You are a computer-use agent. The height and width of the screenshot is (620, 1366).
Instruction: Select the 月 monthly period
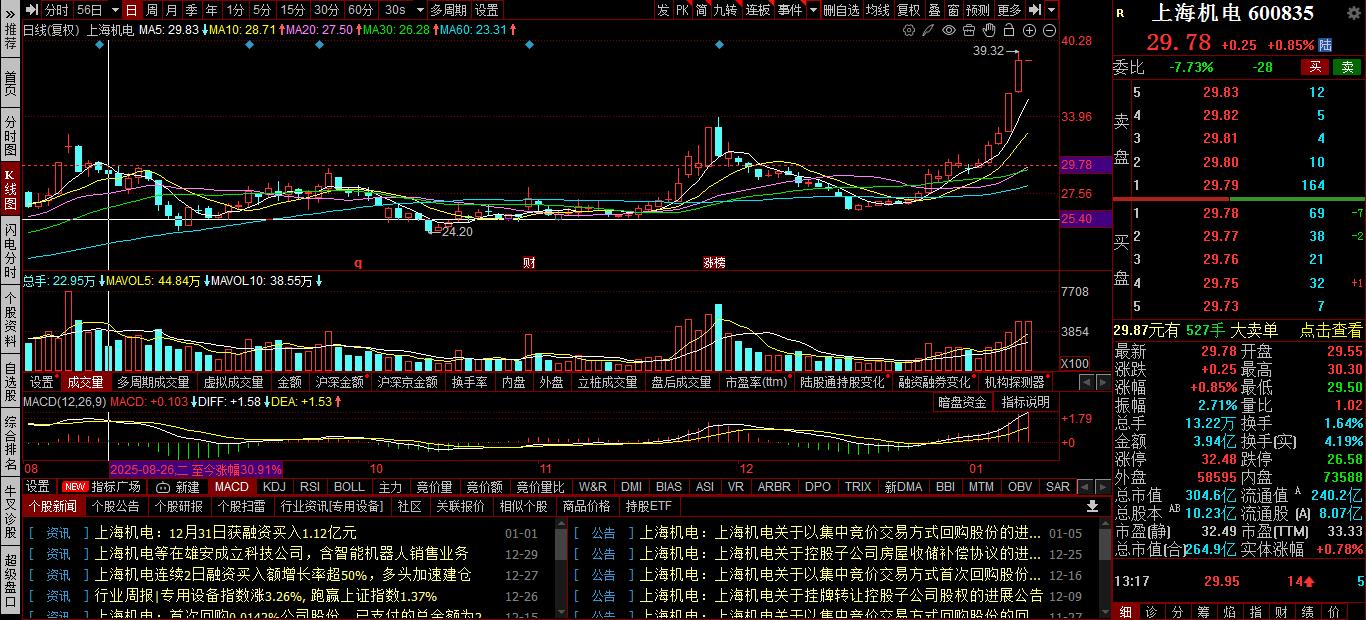(171, 10)
